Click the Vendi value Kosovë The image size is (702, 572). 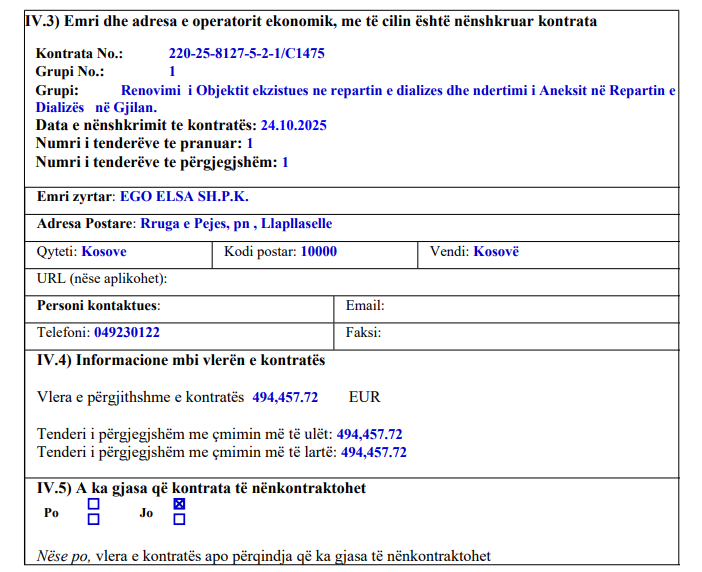coord(496,252)
